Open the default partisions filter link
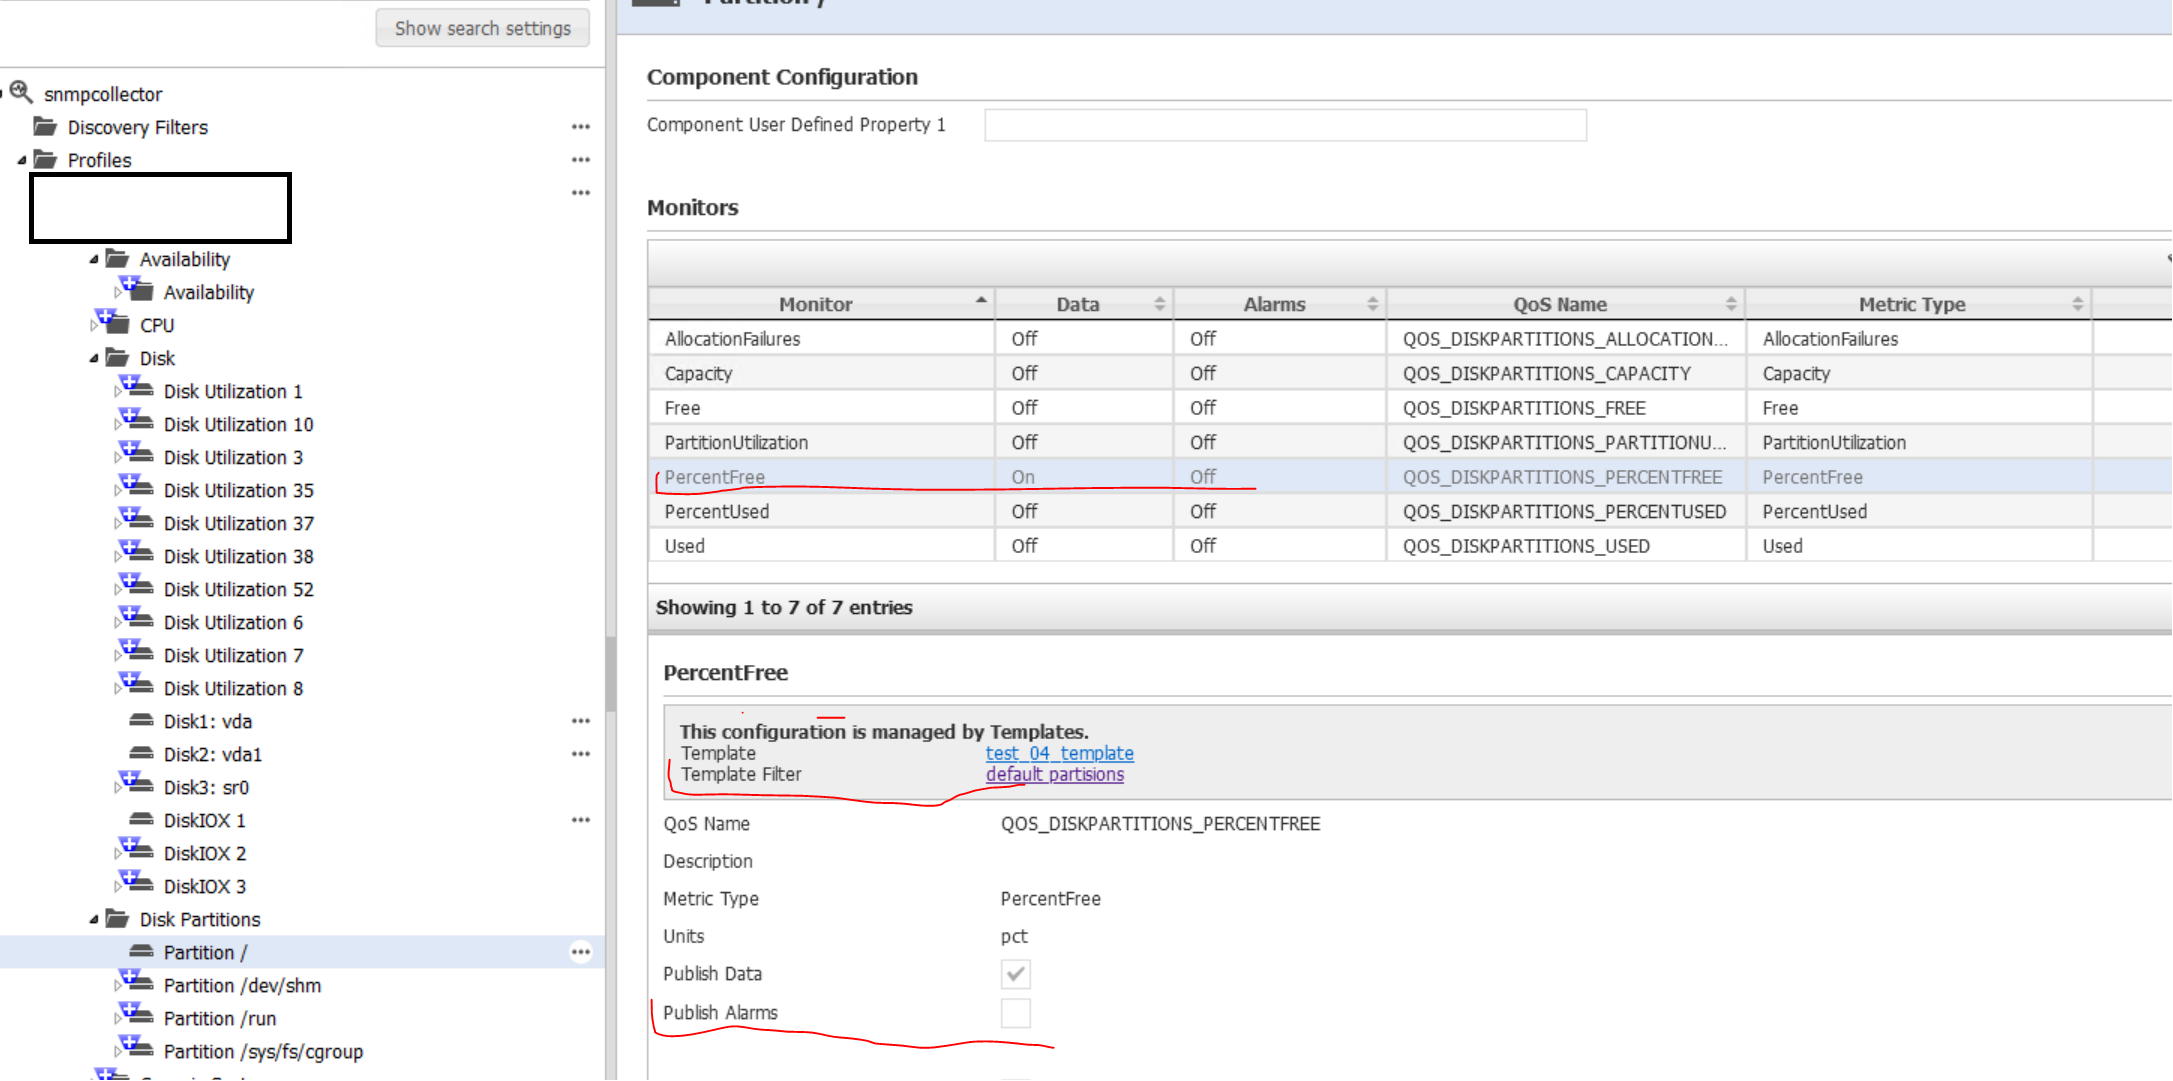 tap(1054, 774)
